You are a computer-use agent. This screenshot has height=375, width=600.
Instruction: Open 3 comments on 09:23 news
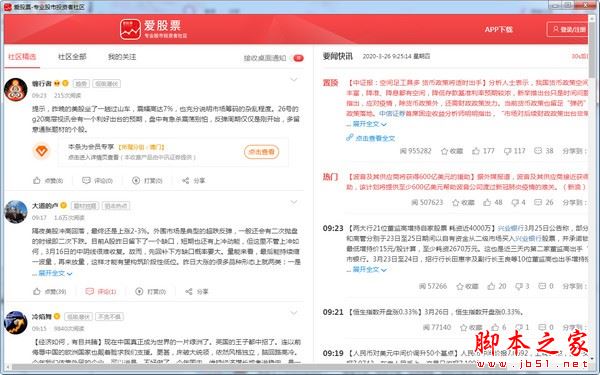coord(523,286)
